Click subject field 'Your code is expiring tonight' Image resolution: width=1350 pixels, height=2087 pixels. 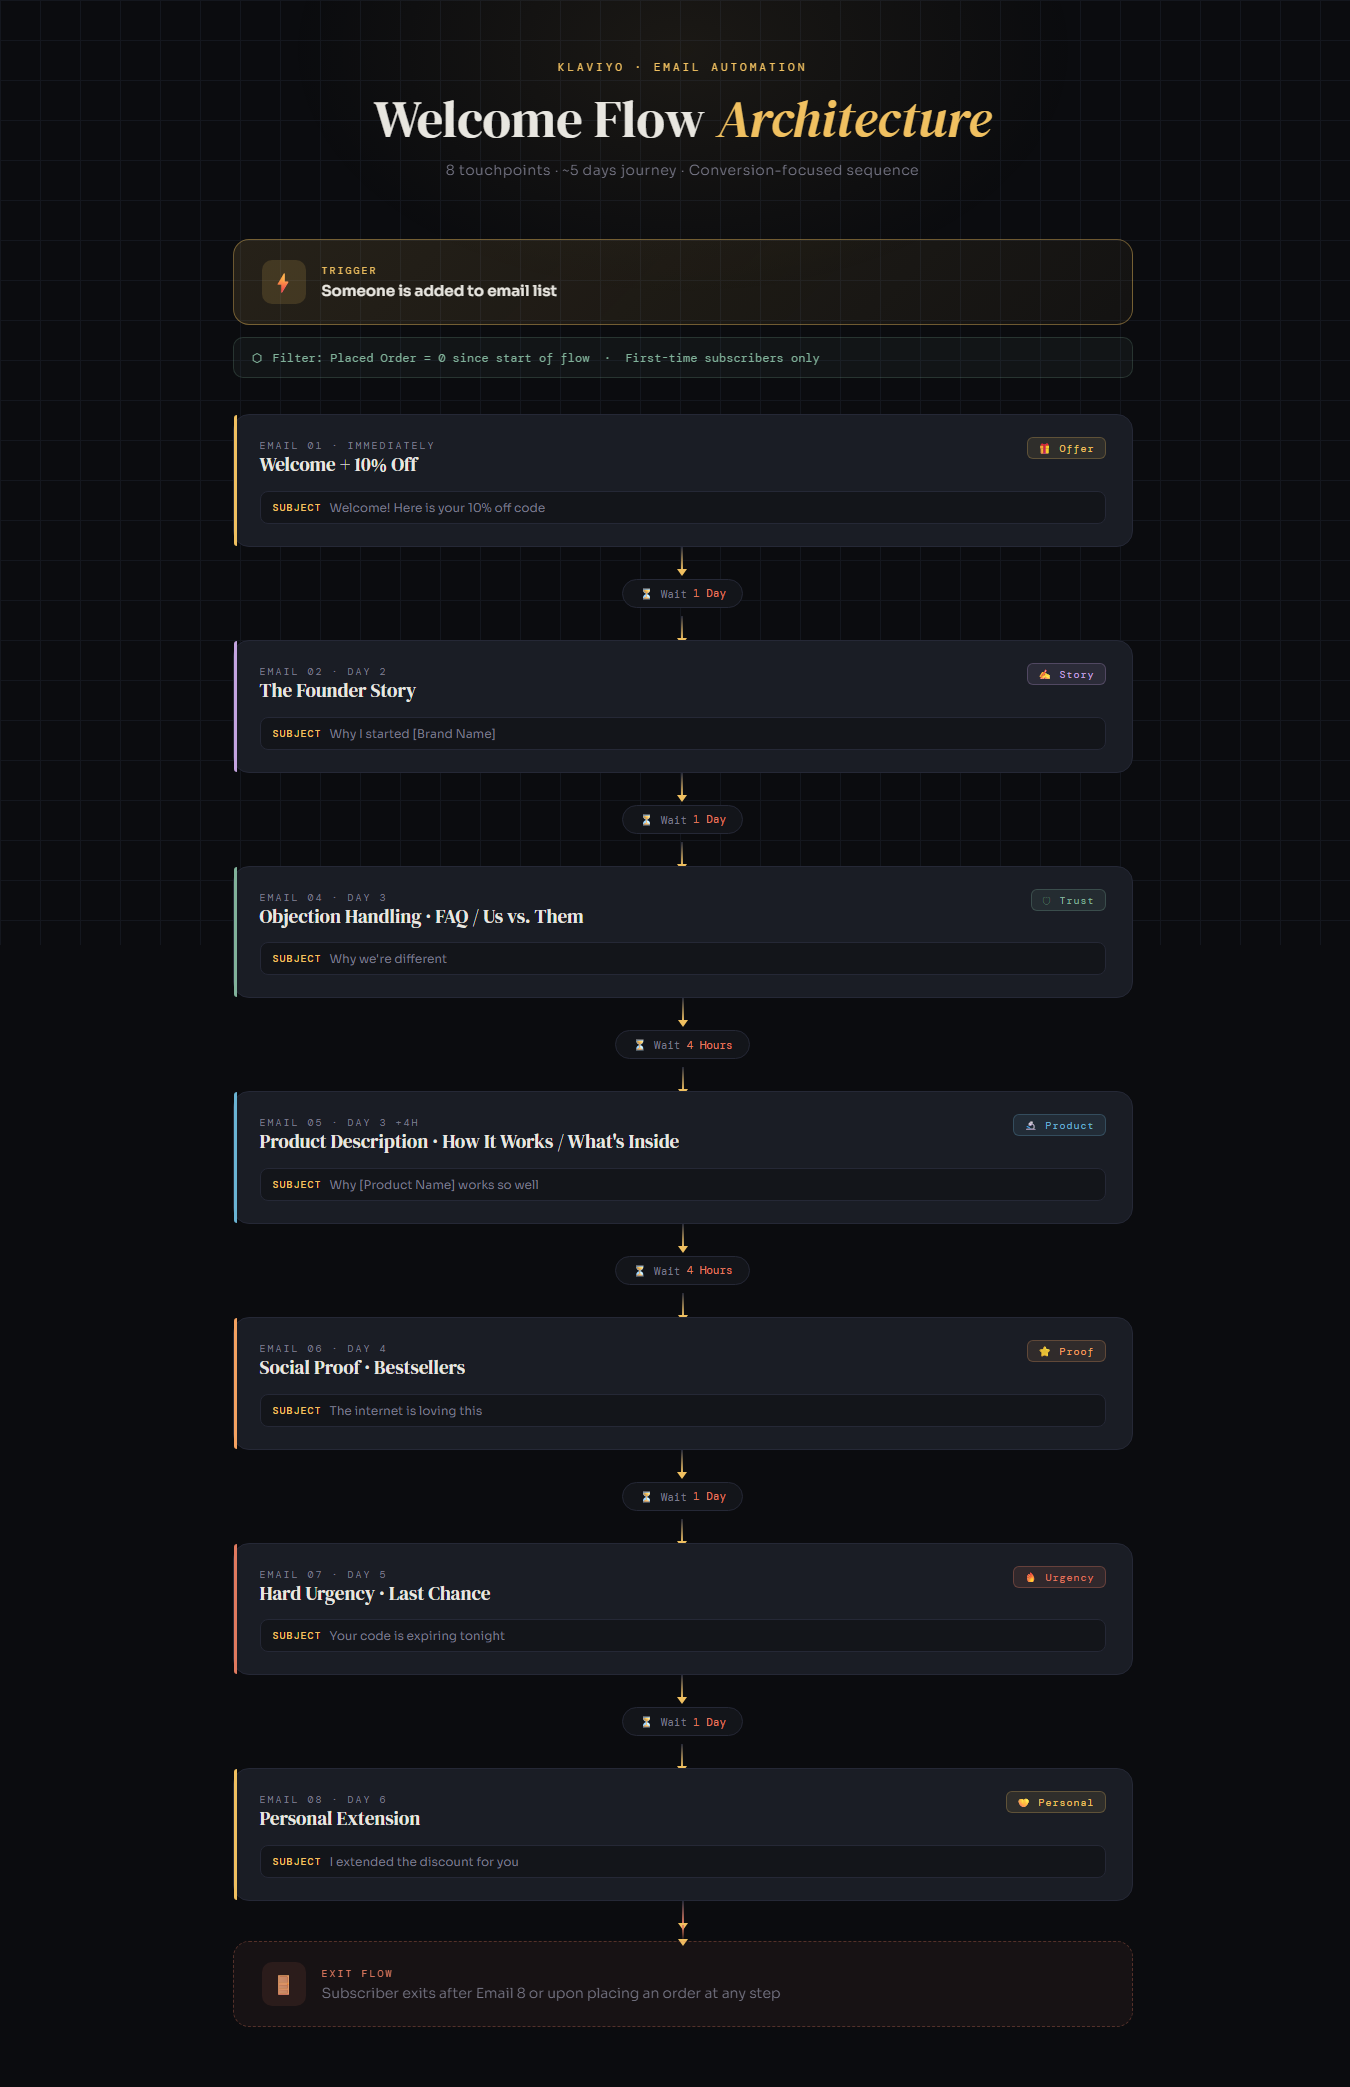[x=682, y=1635]
